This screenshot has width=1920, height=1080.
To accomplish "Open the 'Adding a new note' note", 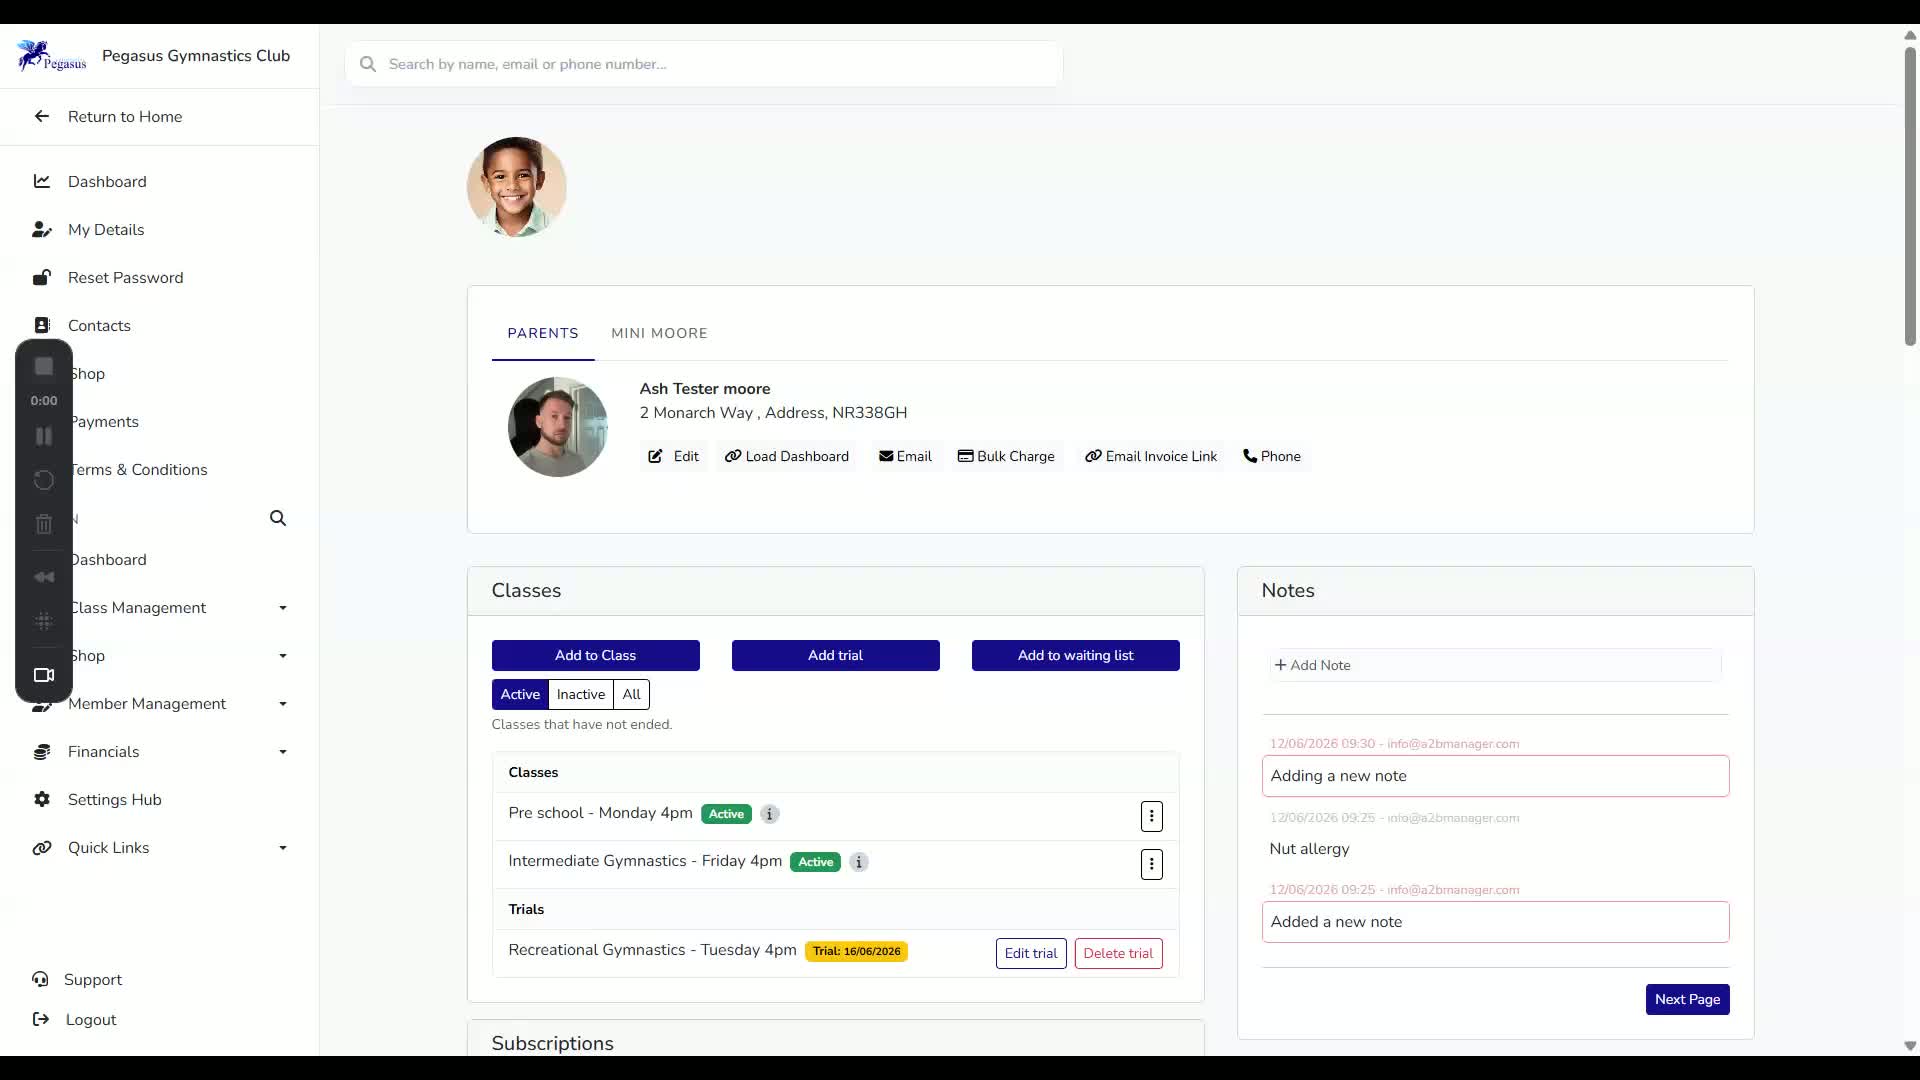I will pyautogui.click(x=1496, y=776).
